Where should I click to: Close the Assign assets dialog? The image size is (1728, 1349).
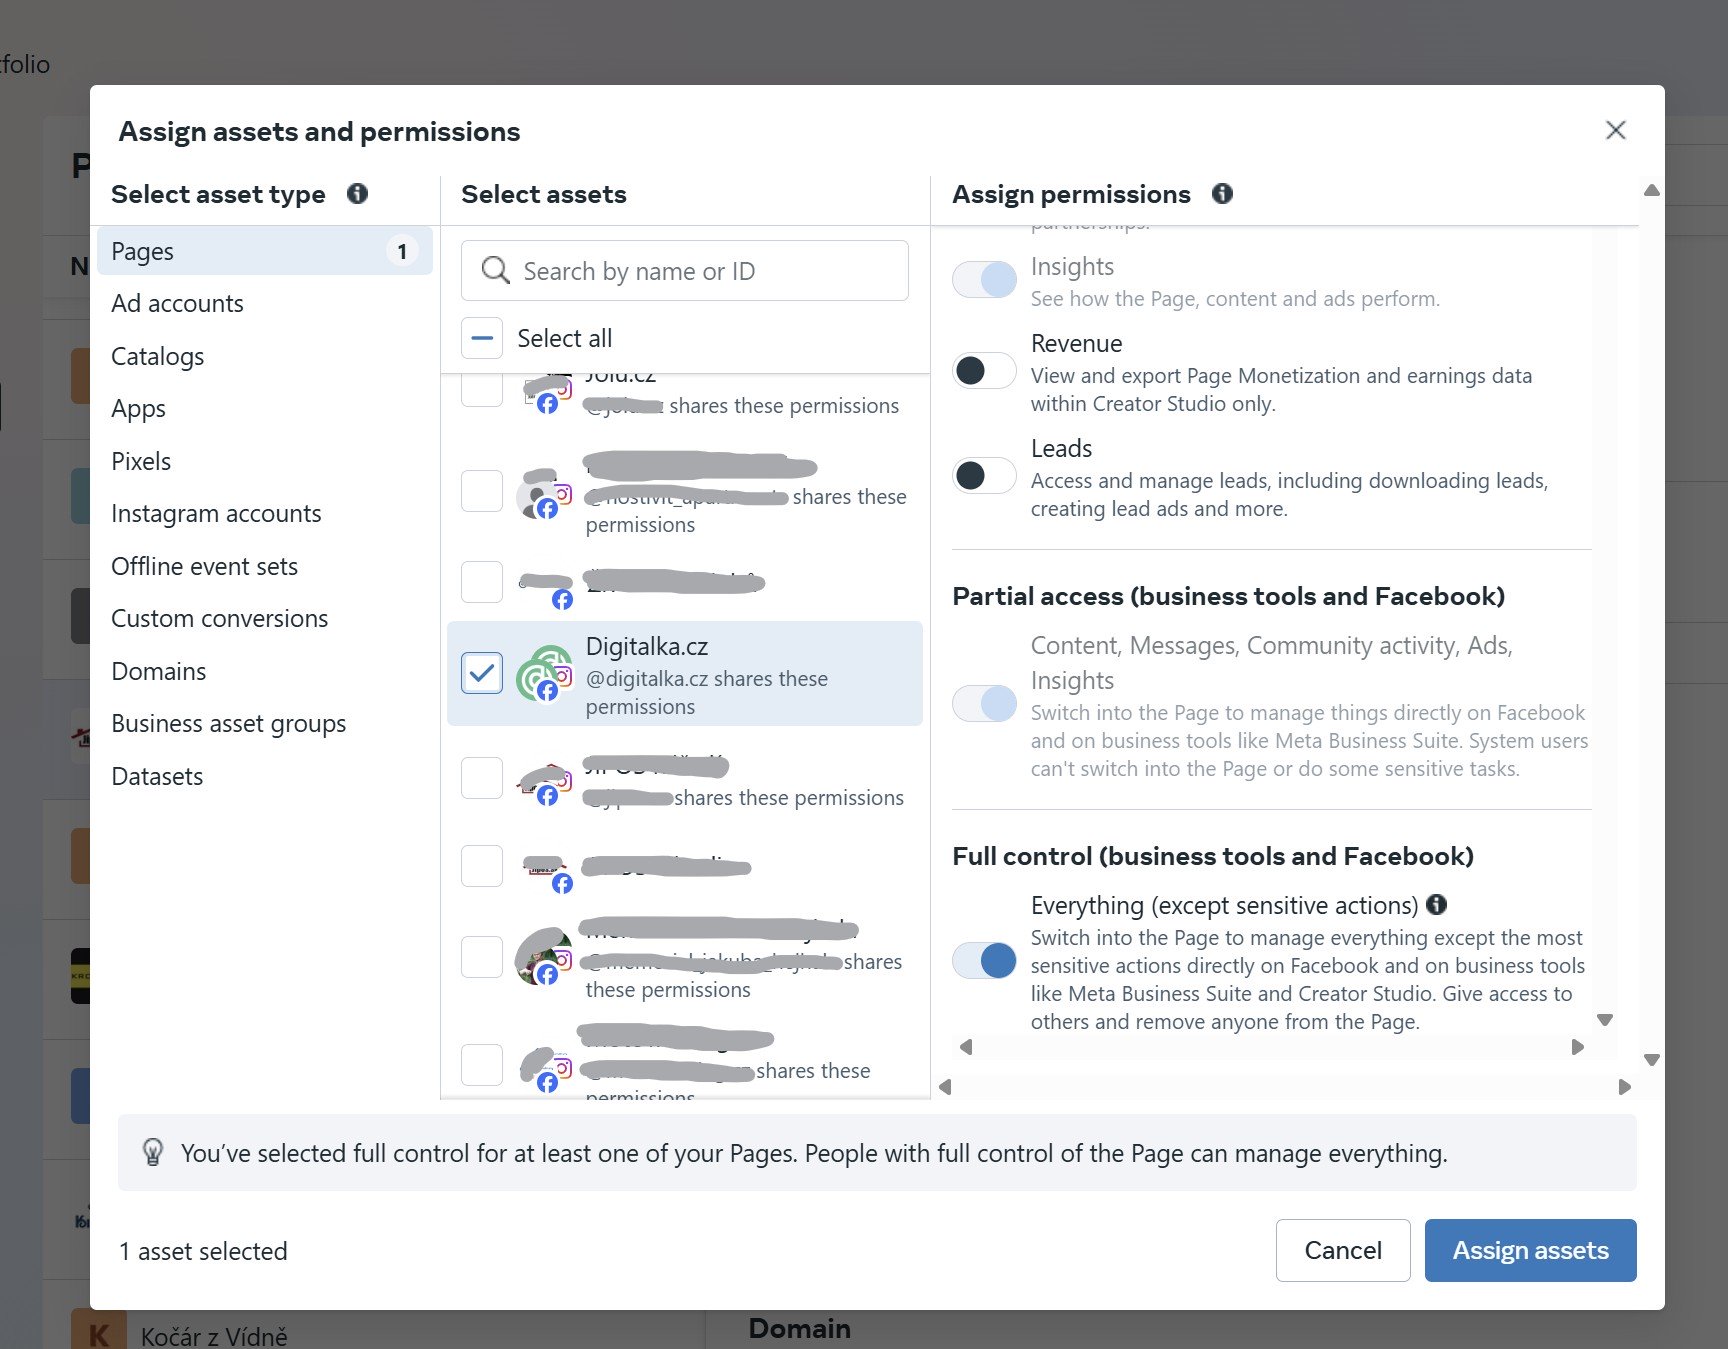(1615, 130)
